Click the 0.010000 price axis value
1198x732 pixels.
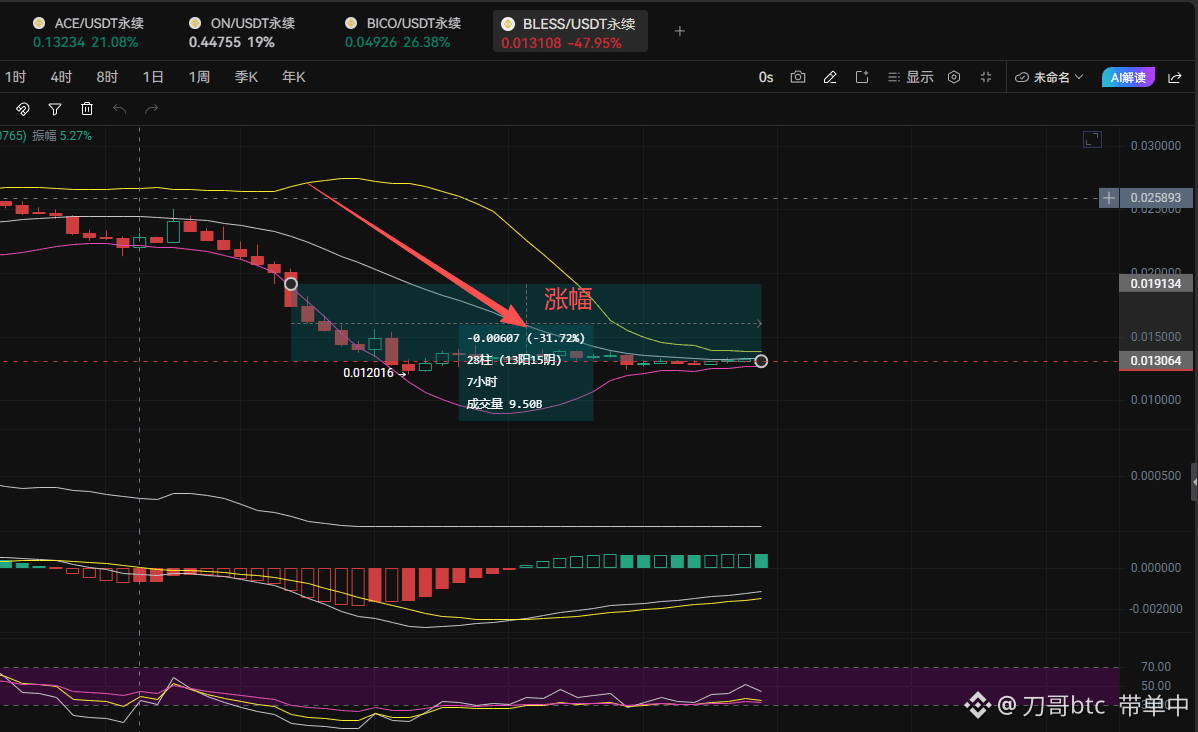coord(1155,400)
